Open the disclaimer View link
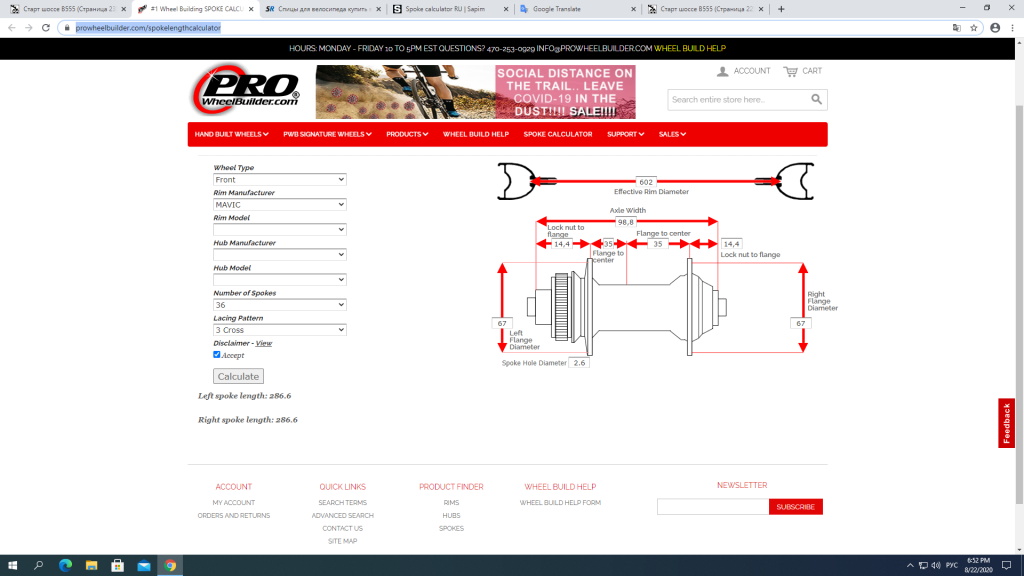 tap(264, 343)
